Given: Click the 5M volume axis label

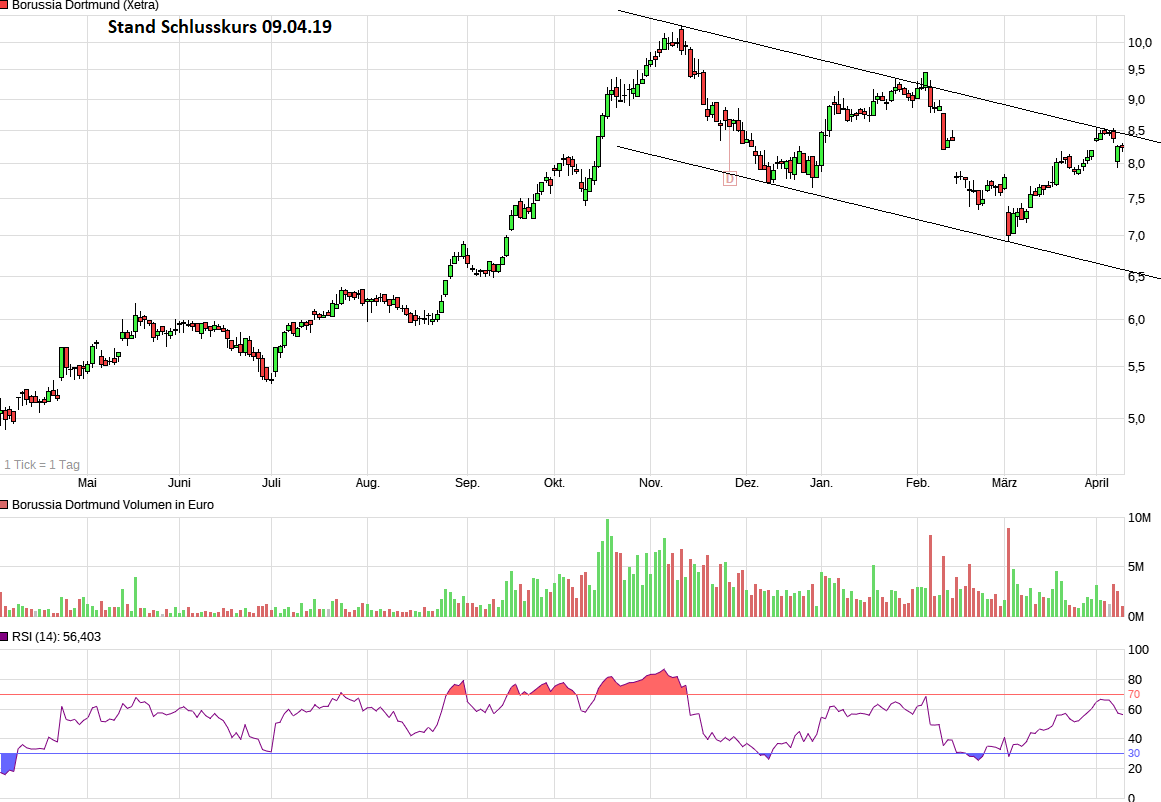Looking at the screenshot, I should 1136,567.
